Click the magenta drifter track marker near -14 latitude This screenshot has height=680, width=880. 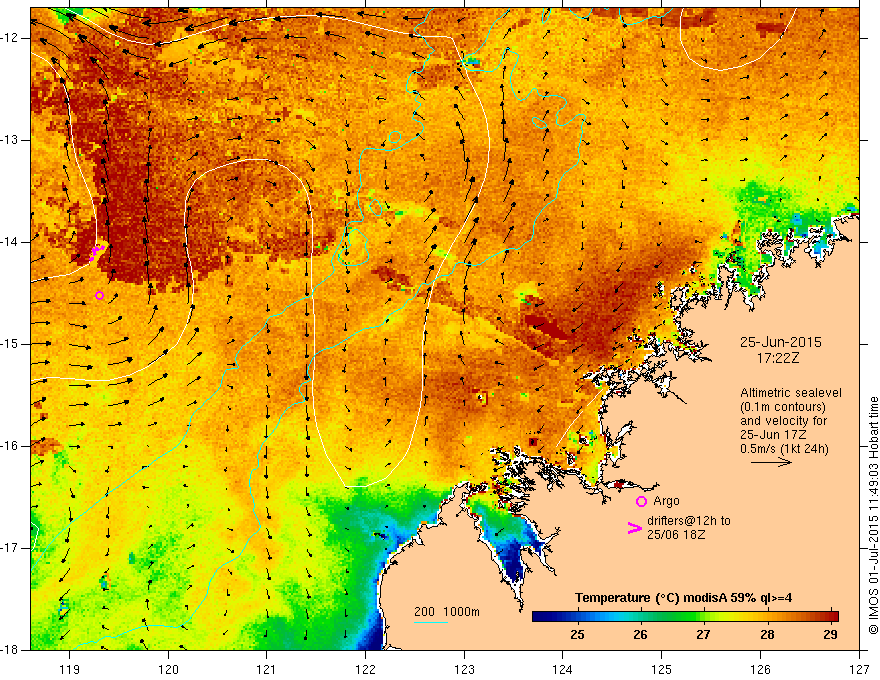pyautogui.click(x=97, y=252)
